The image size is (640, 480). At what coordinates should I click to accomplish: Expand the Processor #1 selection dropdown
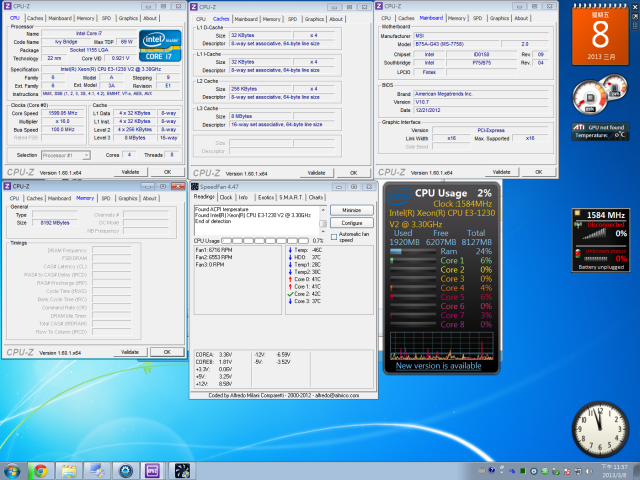point(86,155)
